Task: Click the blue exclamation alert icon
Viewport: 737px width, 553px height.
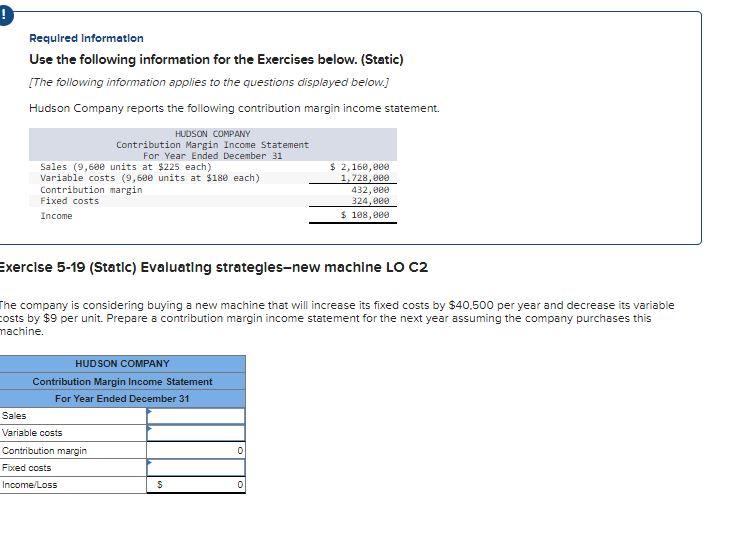Action: (x=5, y=16)
